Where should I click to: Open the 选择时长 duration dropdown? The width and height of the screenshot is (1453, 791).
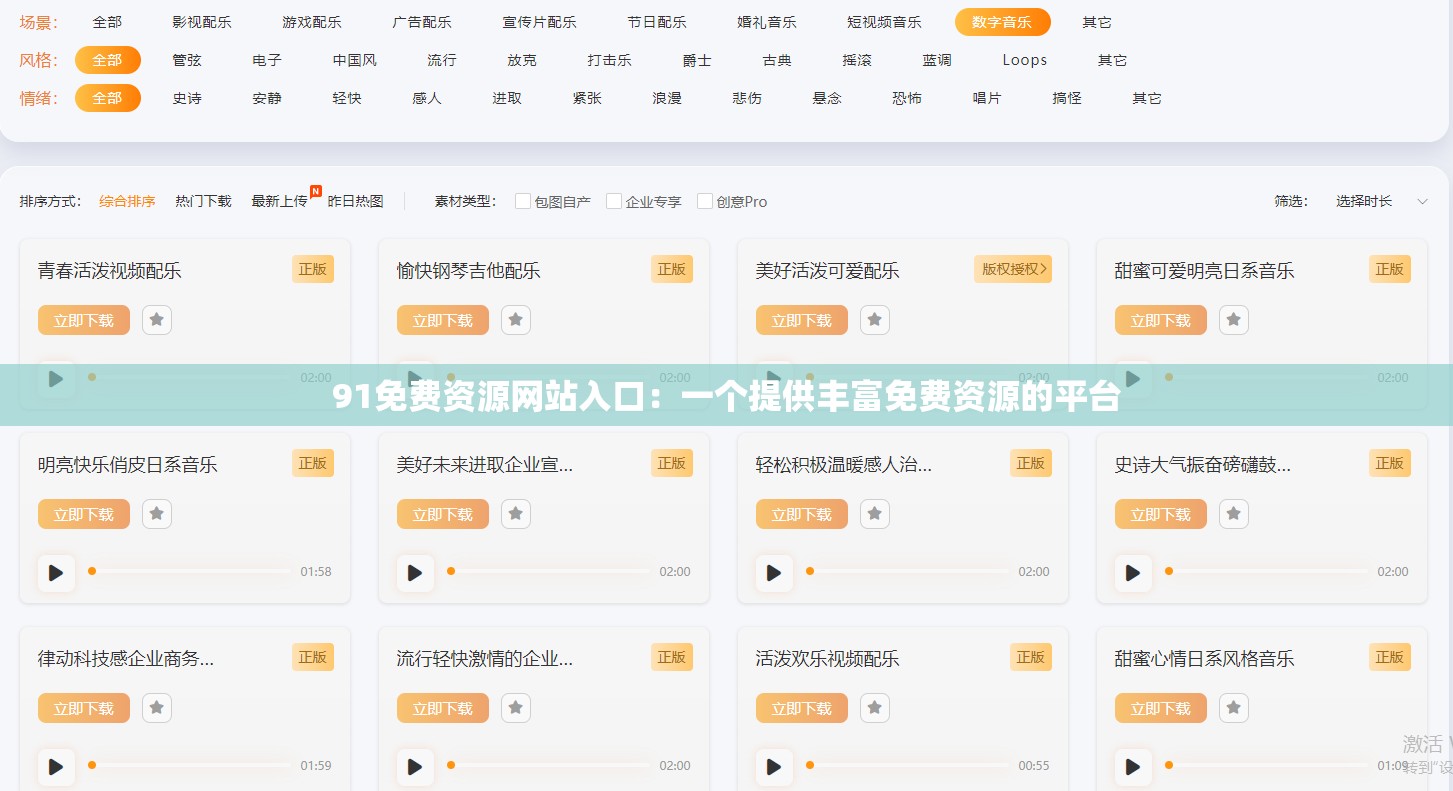[x=1381, y=201]
